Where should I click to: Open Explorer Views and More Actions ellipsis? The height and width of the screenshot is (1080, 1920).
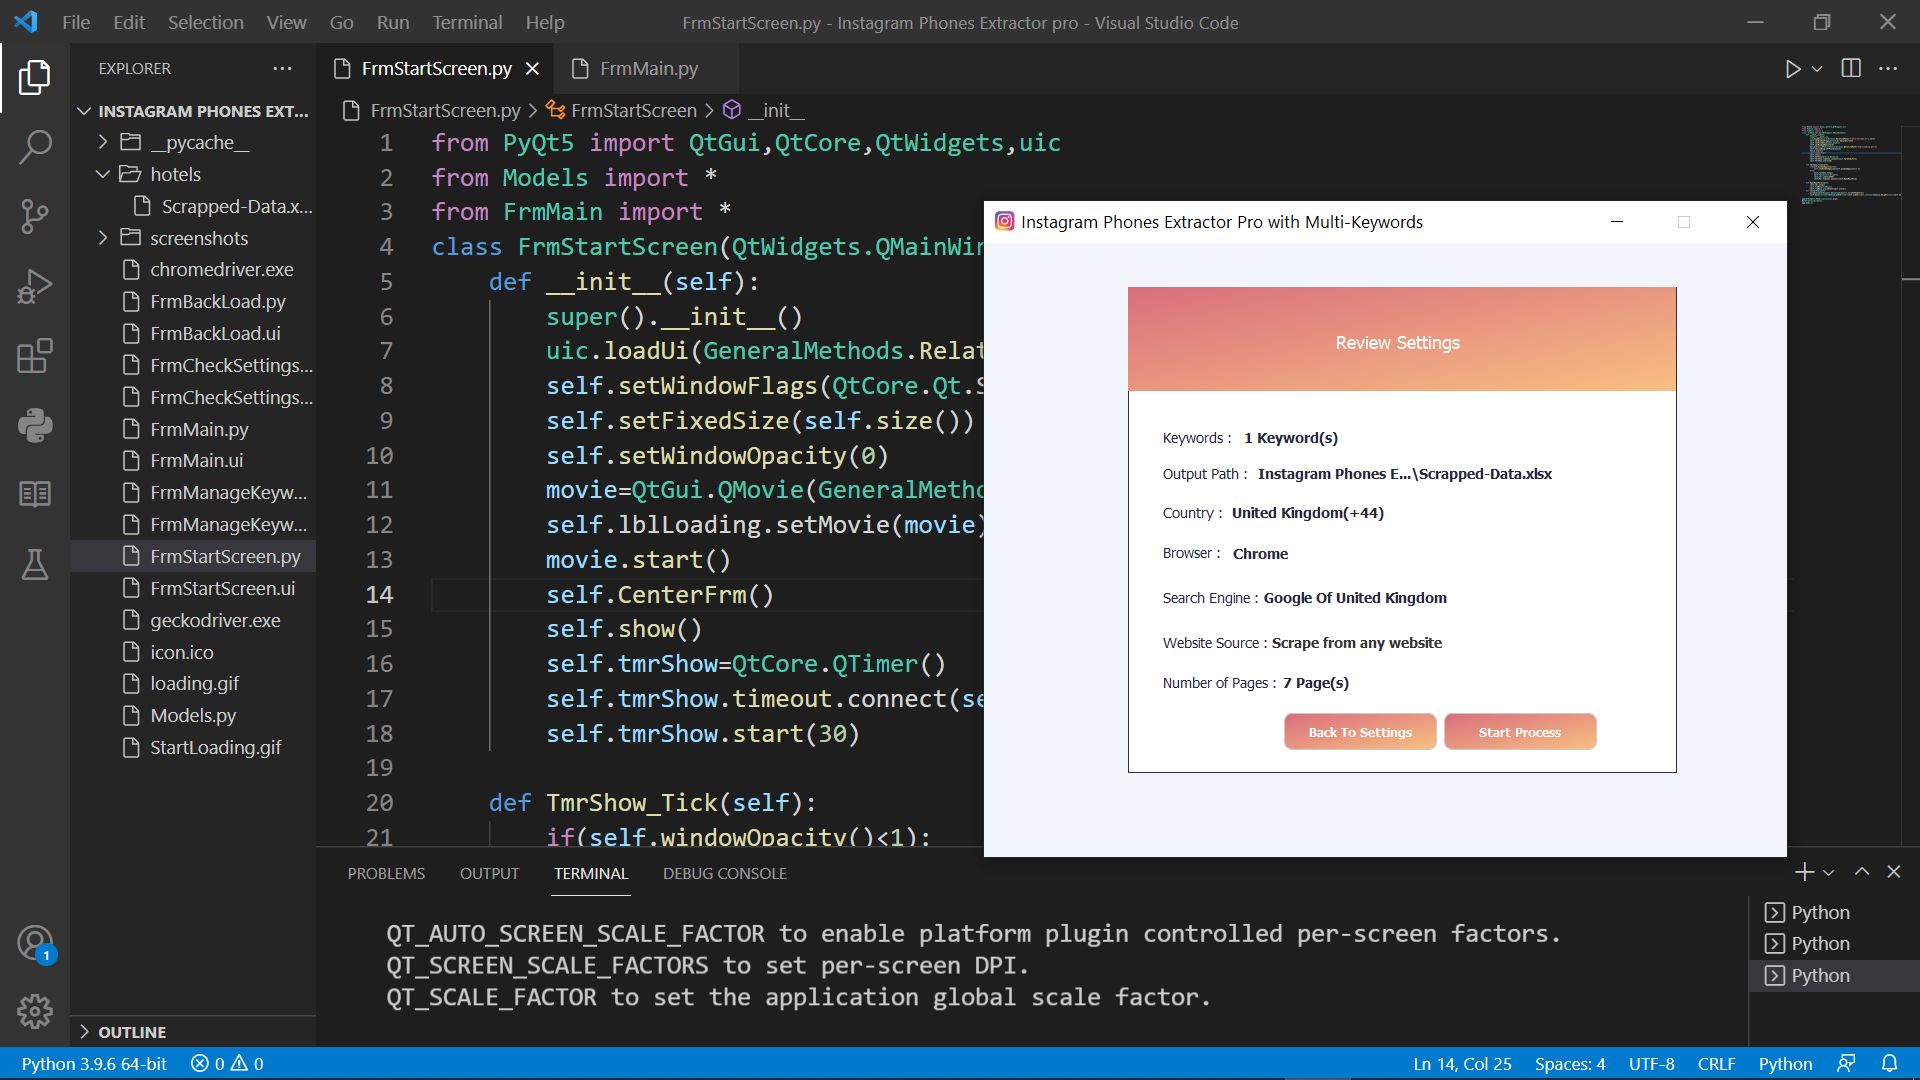pos(283,68)
